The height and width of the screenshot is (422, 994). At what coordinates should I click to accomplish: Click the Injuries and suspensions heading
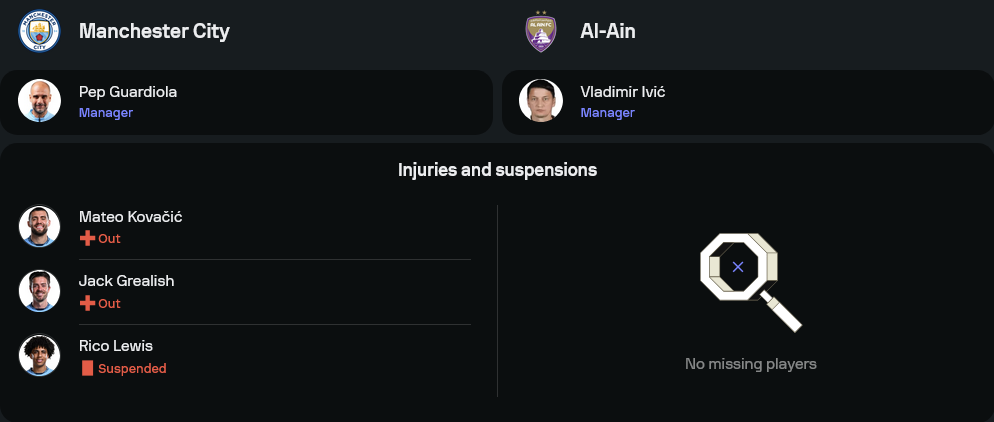[497, 170]
